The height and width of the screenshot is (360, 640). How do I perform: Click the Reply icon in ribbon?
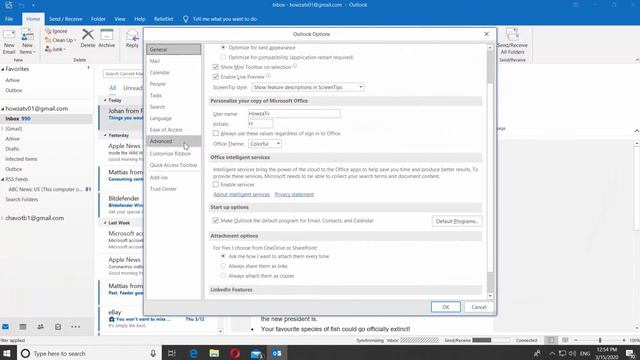(132, 35)
